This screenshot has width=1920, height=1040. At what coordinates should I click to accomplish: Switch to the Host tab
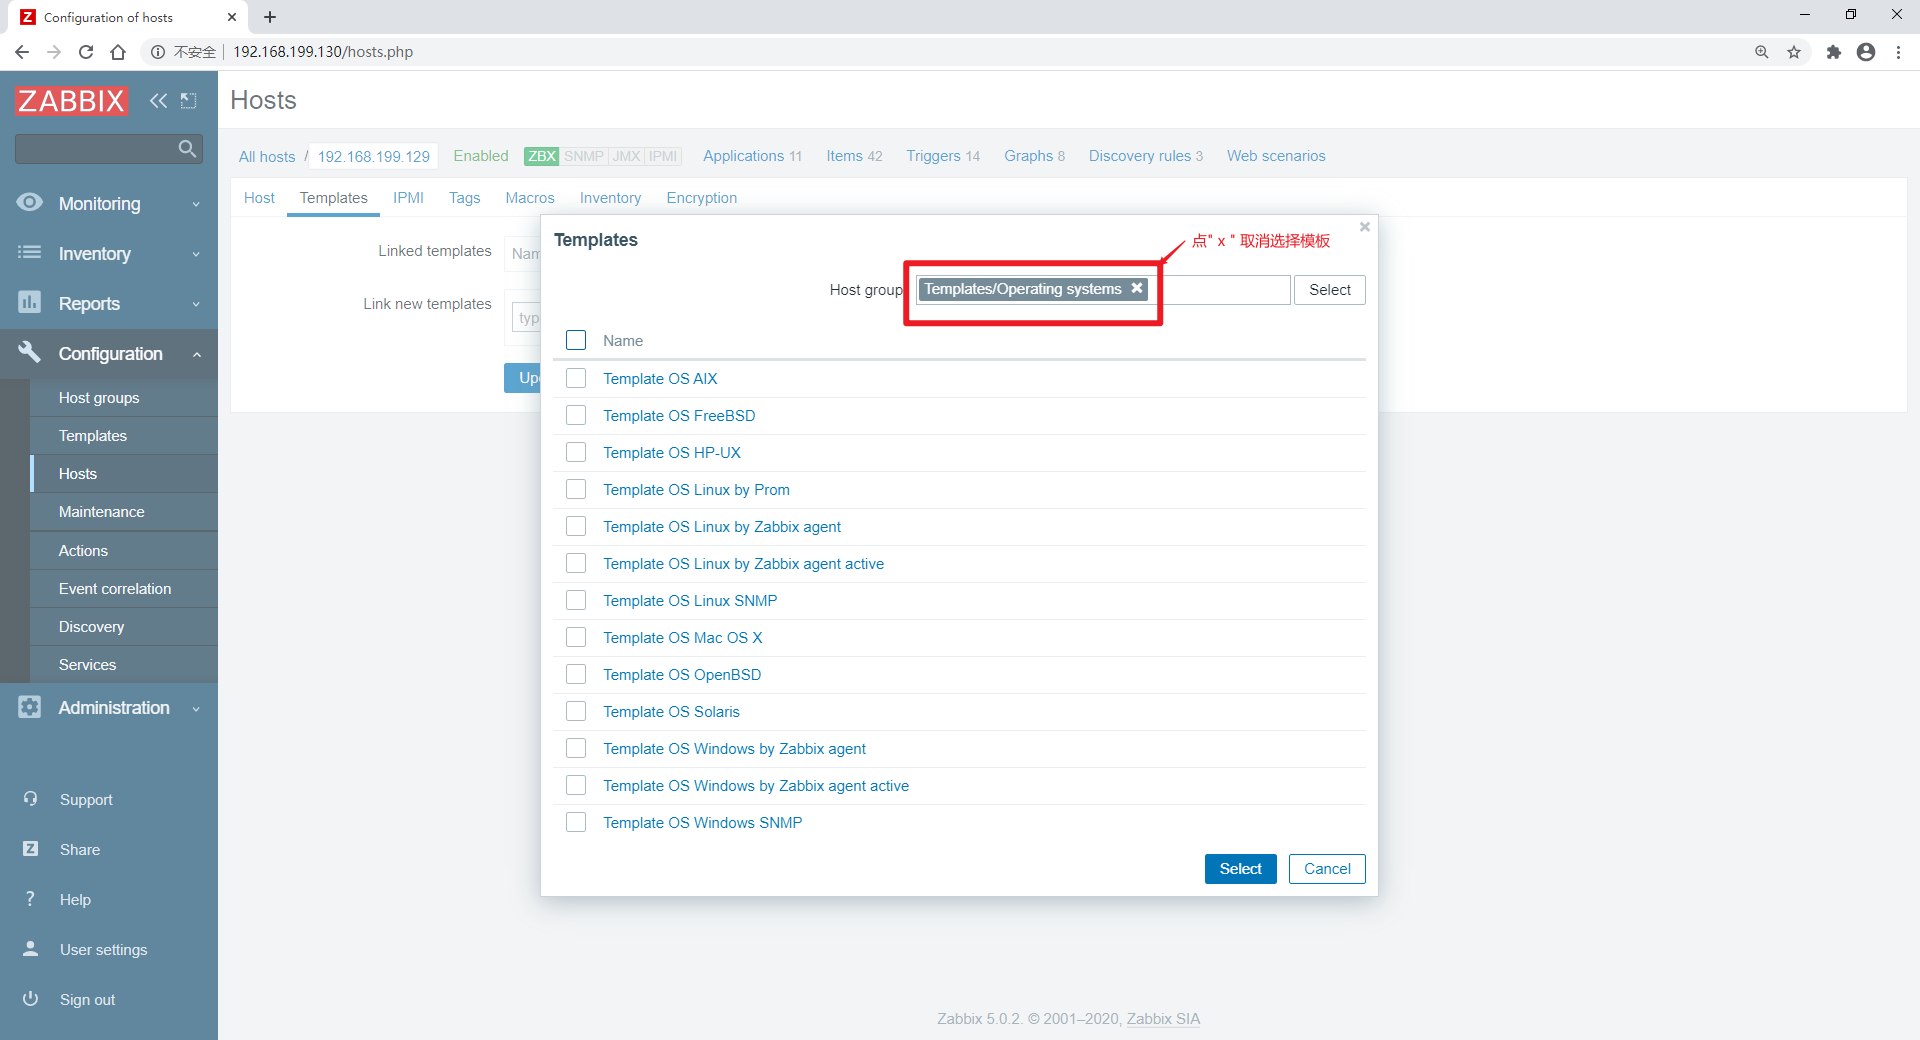pos(259,198)
